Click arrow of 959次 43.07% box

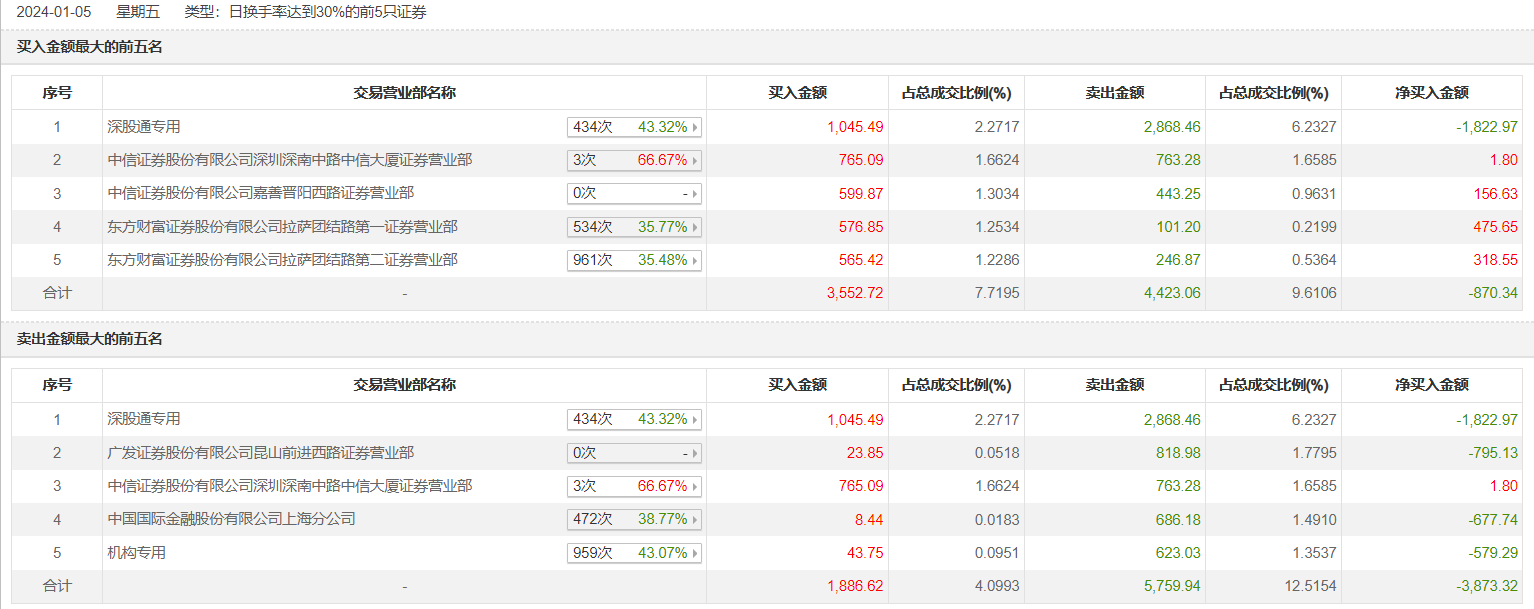695,553
